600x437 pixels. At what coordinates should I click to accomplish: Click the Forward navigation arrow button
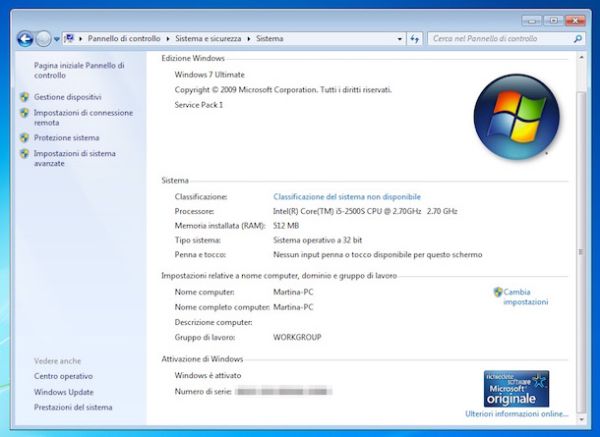[x=43, y=39]
